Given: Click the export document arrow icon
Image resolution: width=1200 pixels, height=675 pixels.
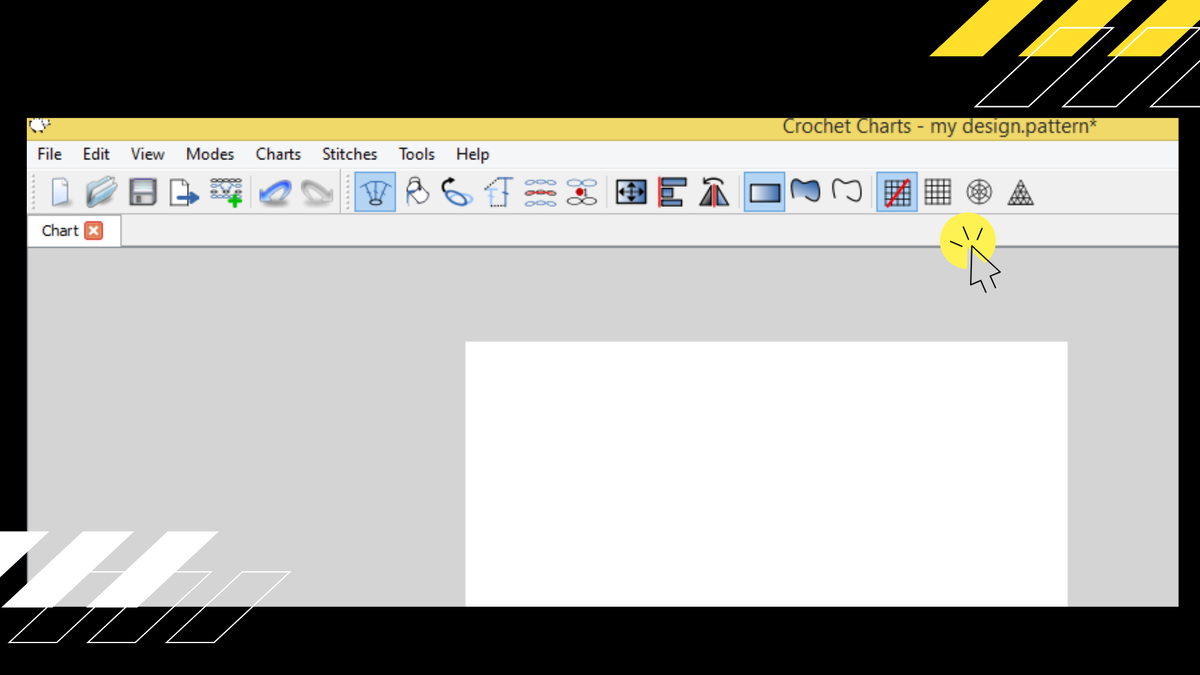Looking at the screenshot, I should 184,192.
